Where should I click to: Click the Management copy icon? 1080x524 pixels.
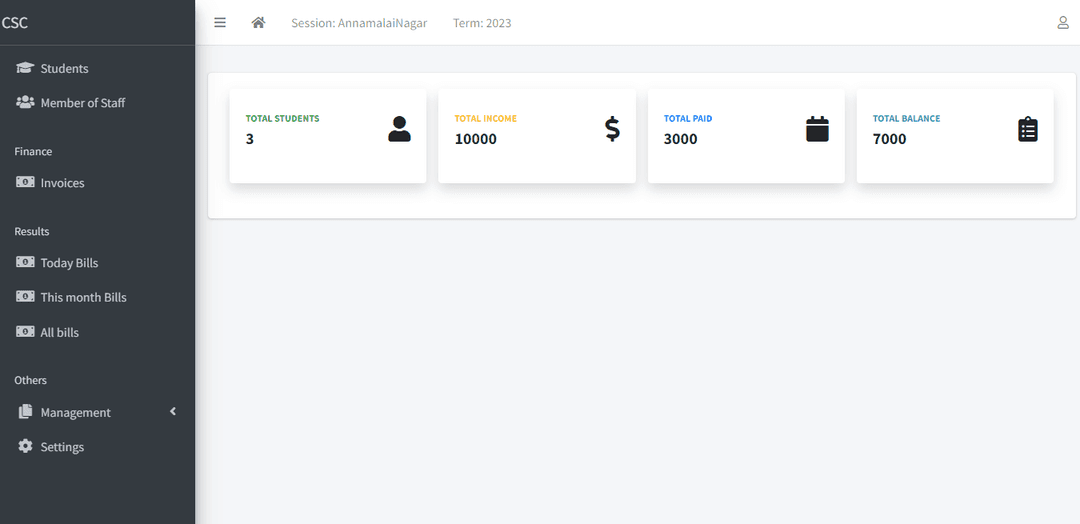(25, 411)
